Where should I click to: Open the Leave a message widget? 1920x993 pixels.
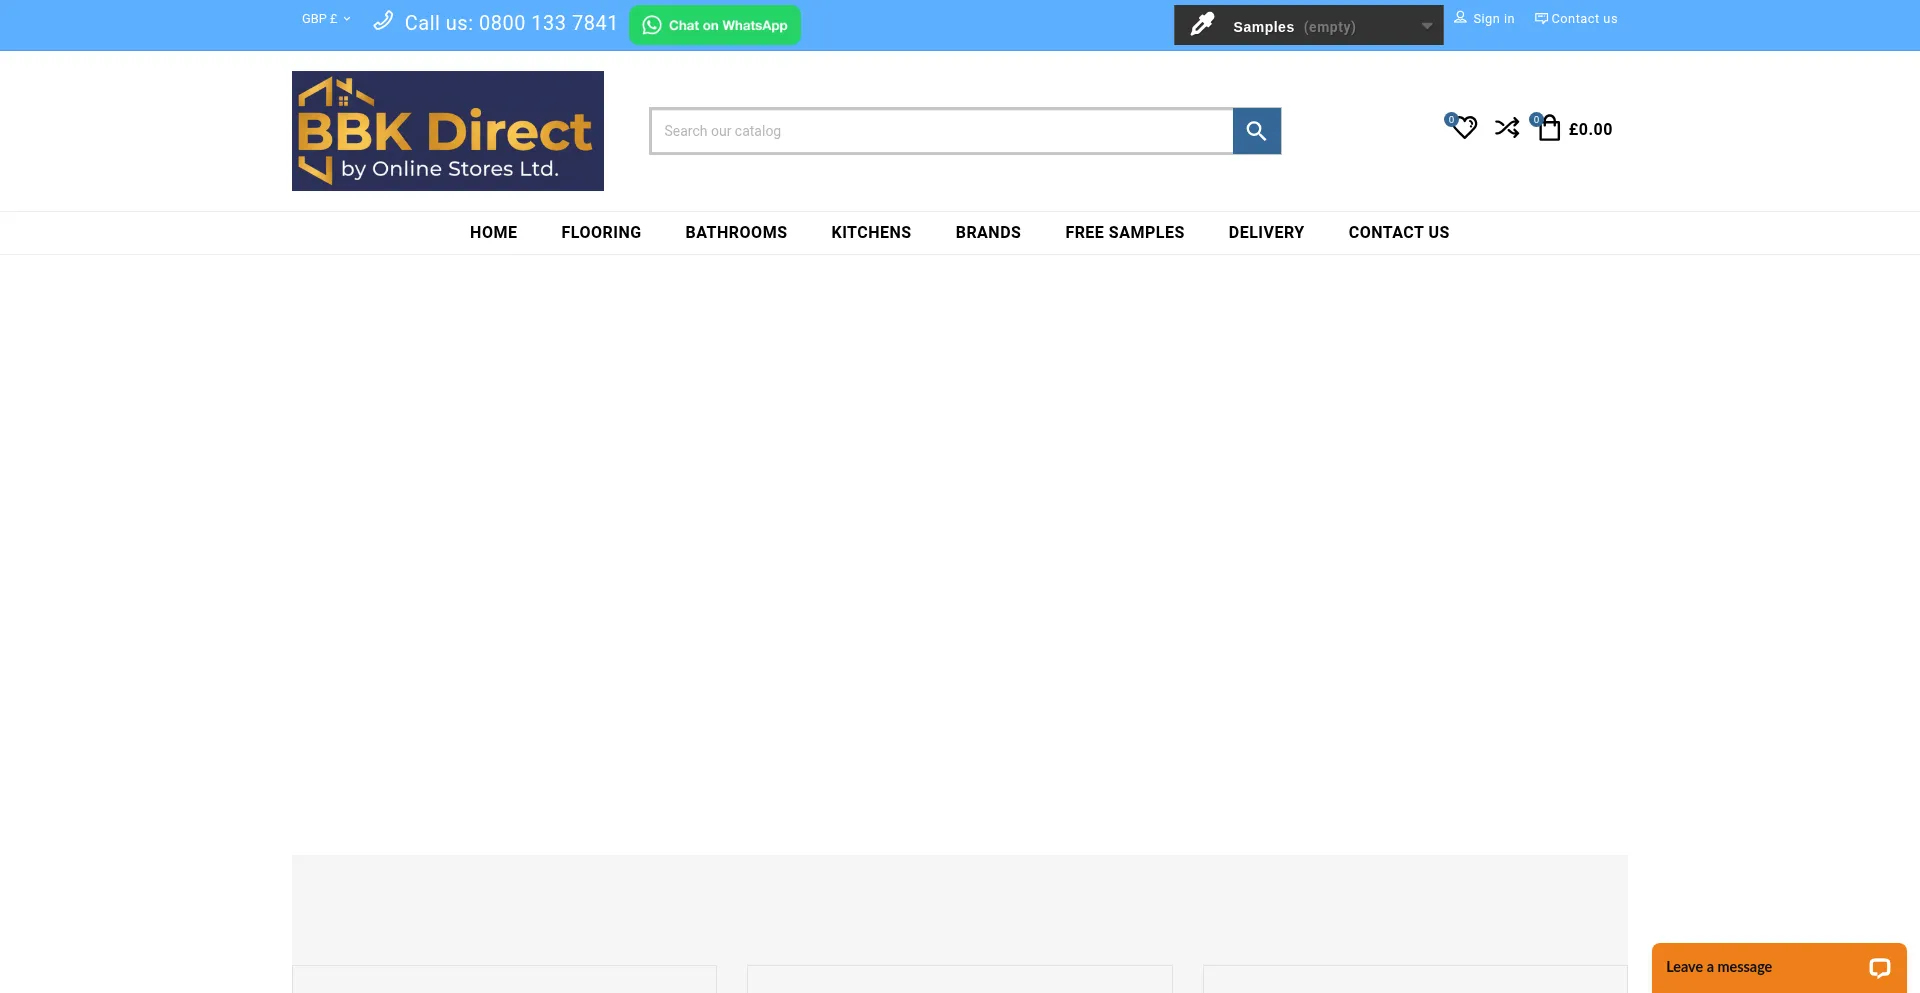1719,967
